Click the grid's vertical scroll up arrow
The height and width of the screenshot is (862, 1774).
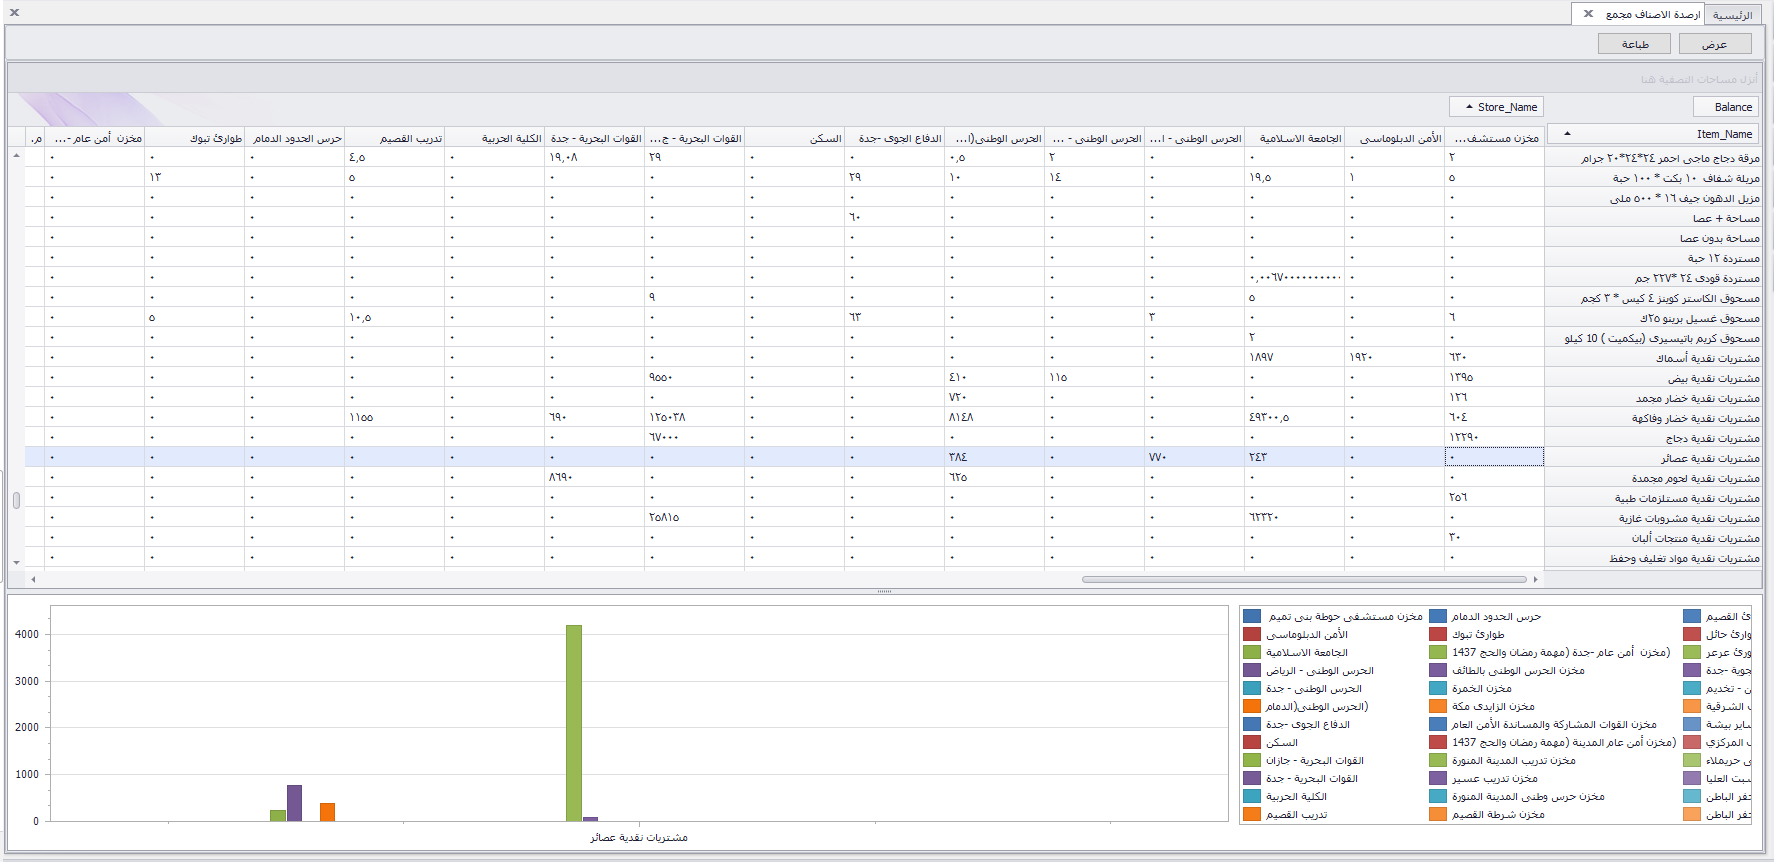coord(16,156)
